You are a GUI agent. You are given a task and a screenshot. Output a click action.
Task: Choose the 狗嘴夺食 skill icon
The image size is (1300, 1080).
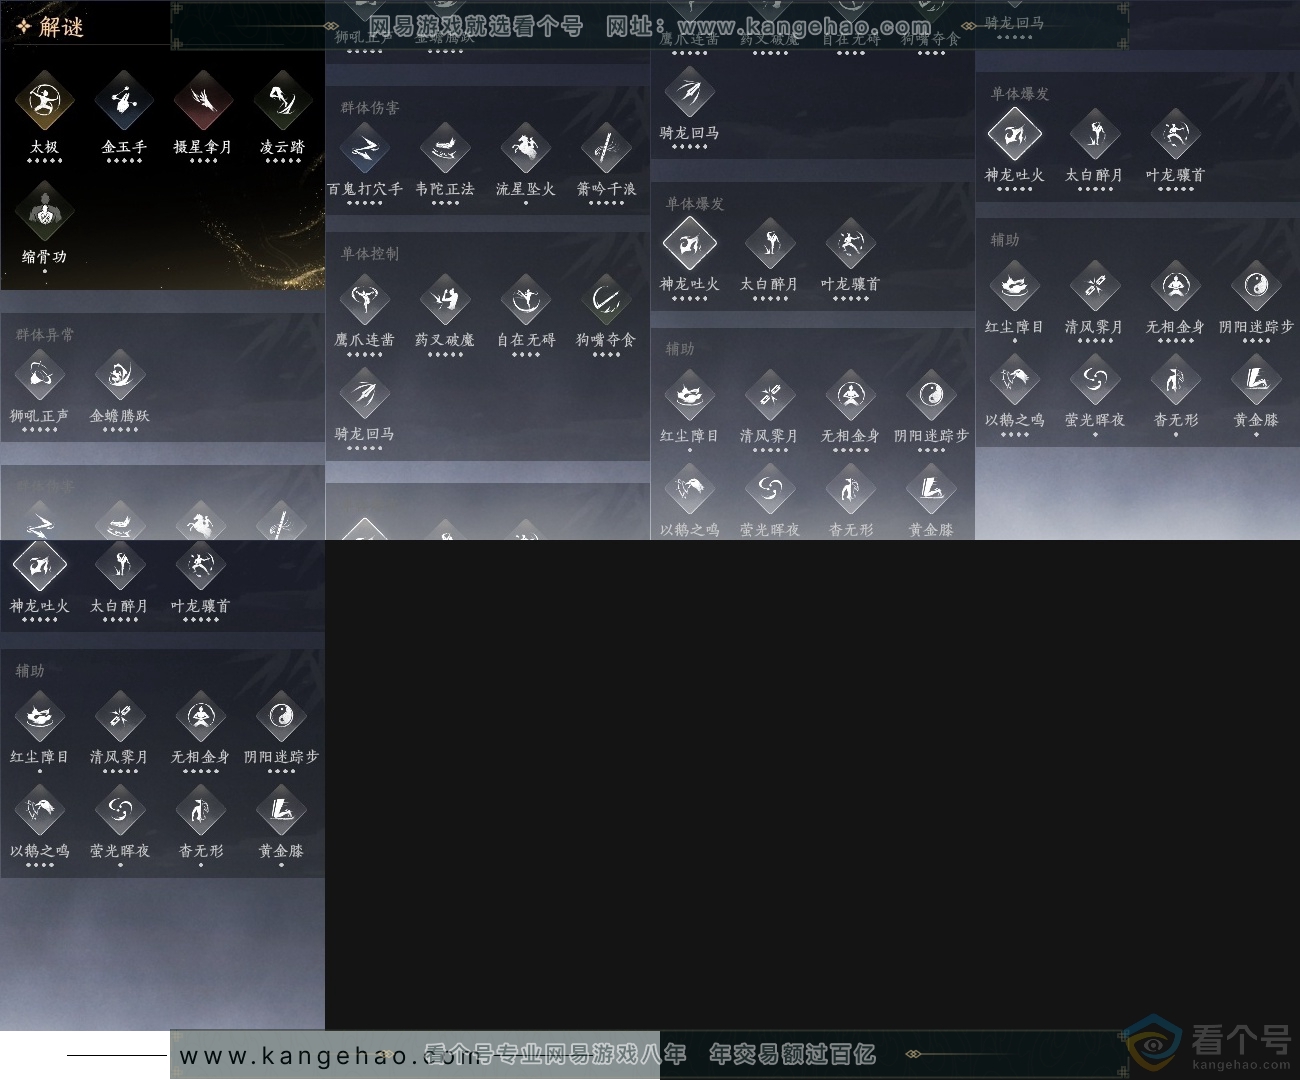(606, 300)
